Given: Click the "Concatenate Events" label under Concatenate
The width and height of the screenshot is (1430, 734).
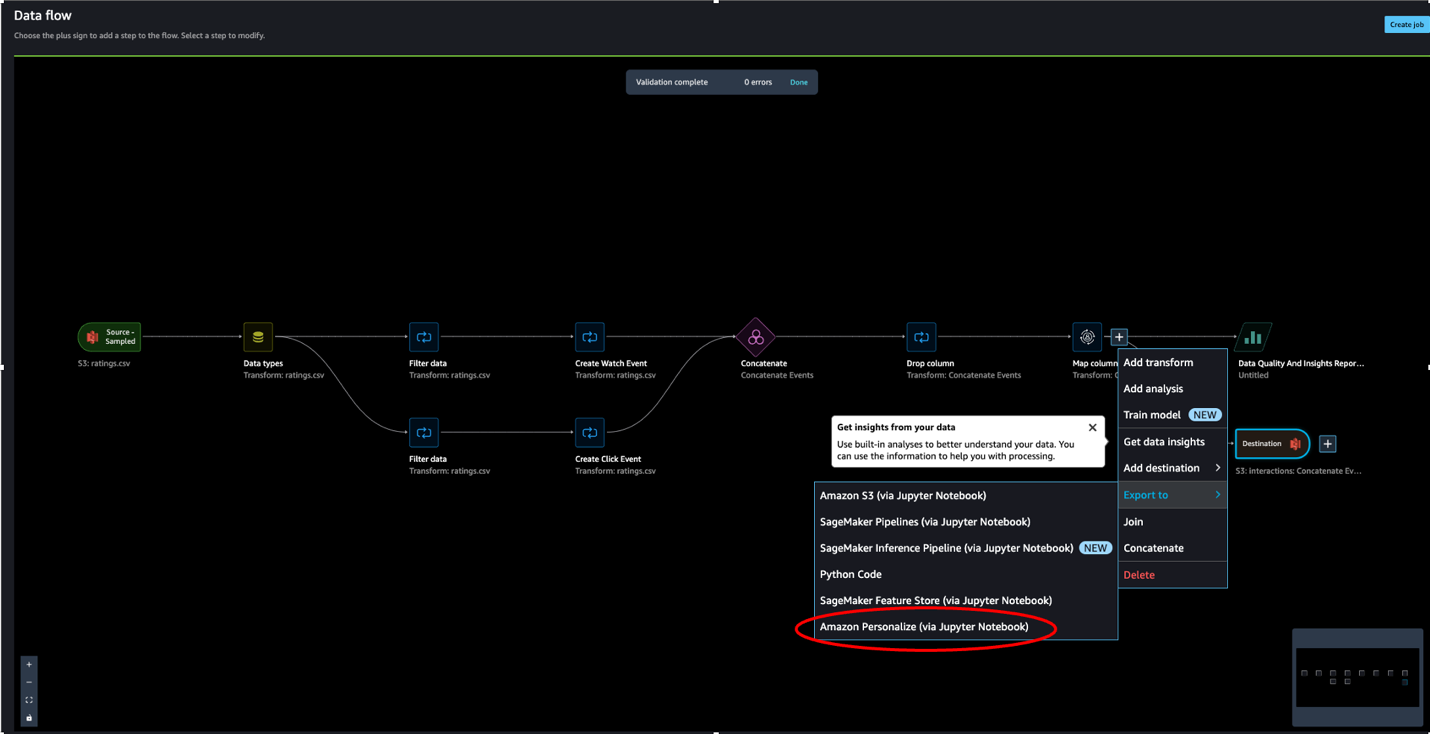Looking at the screenshot, I should [777, 375].
